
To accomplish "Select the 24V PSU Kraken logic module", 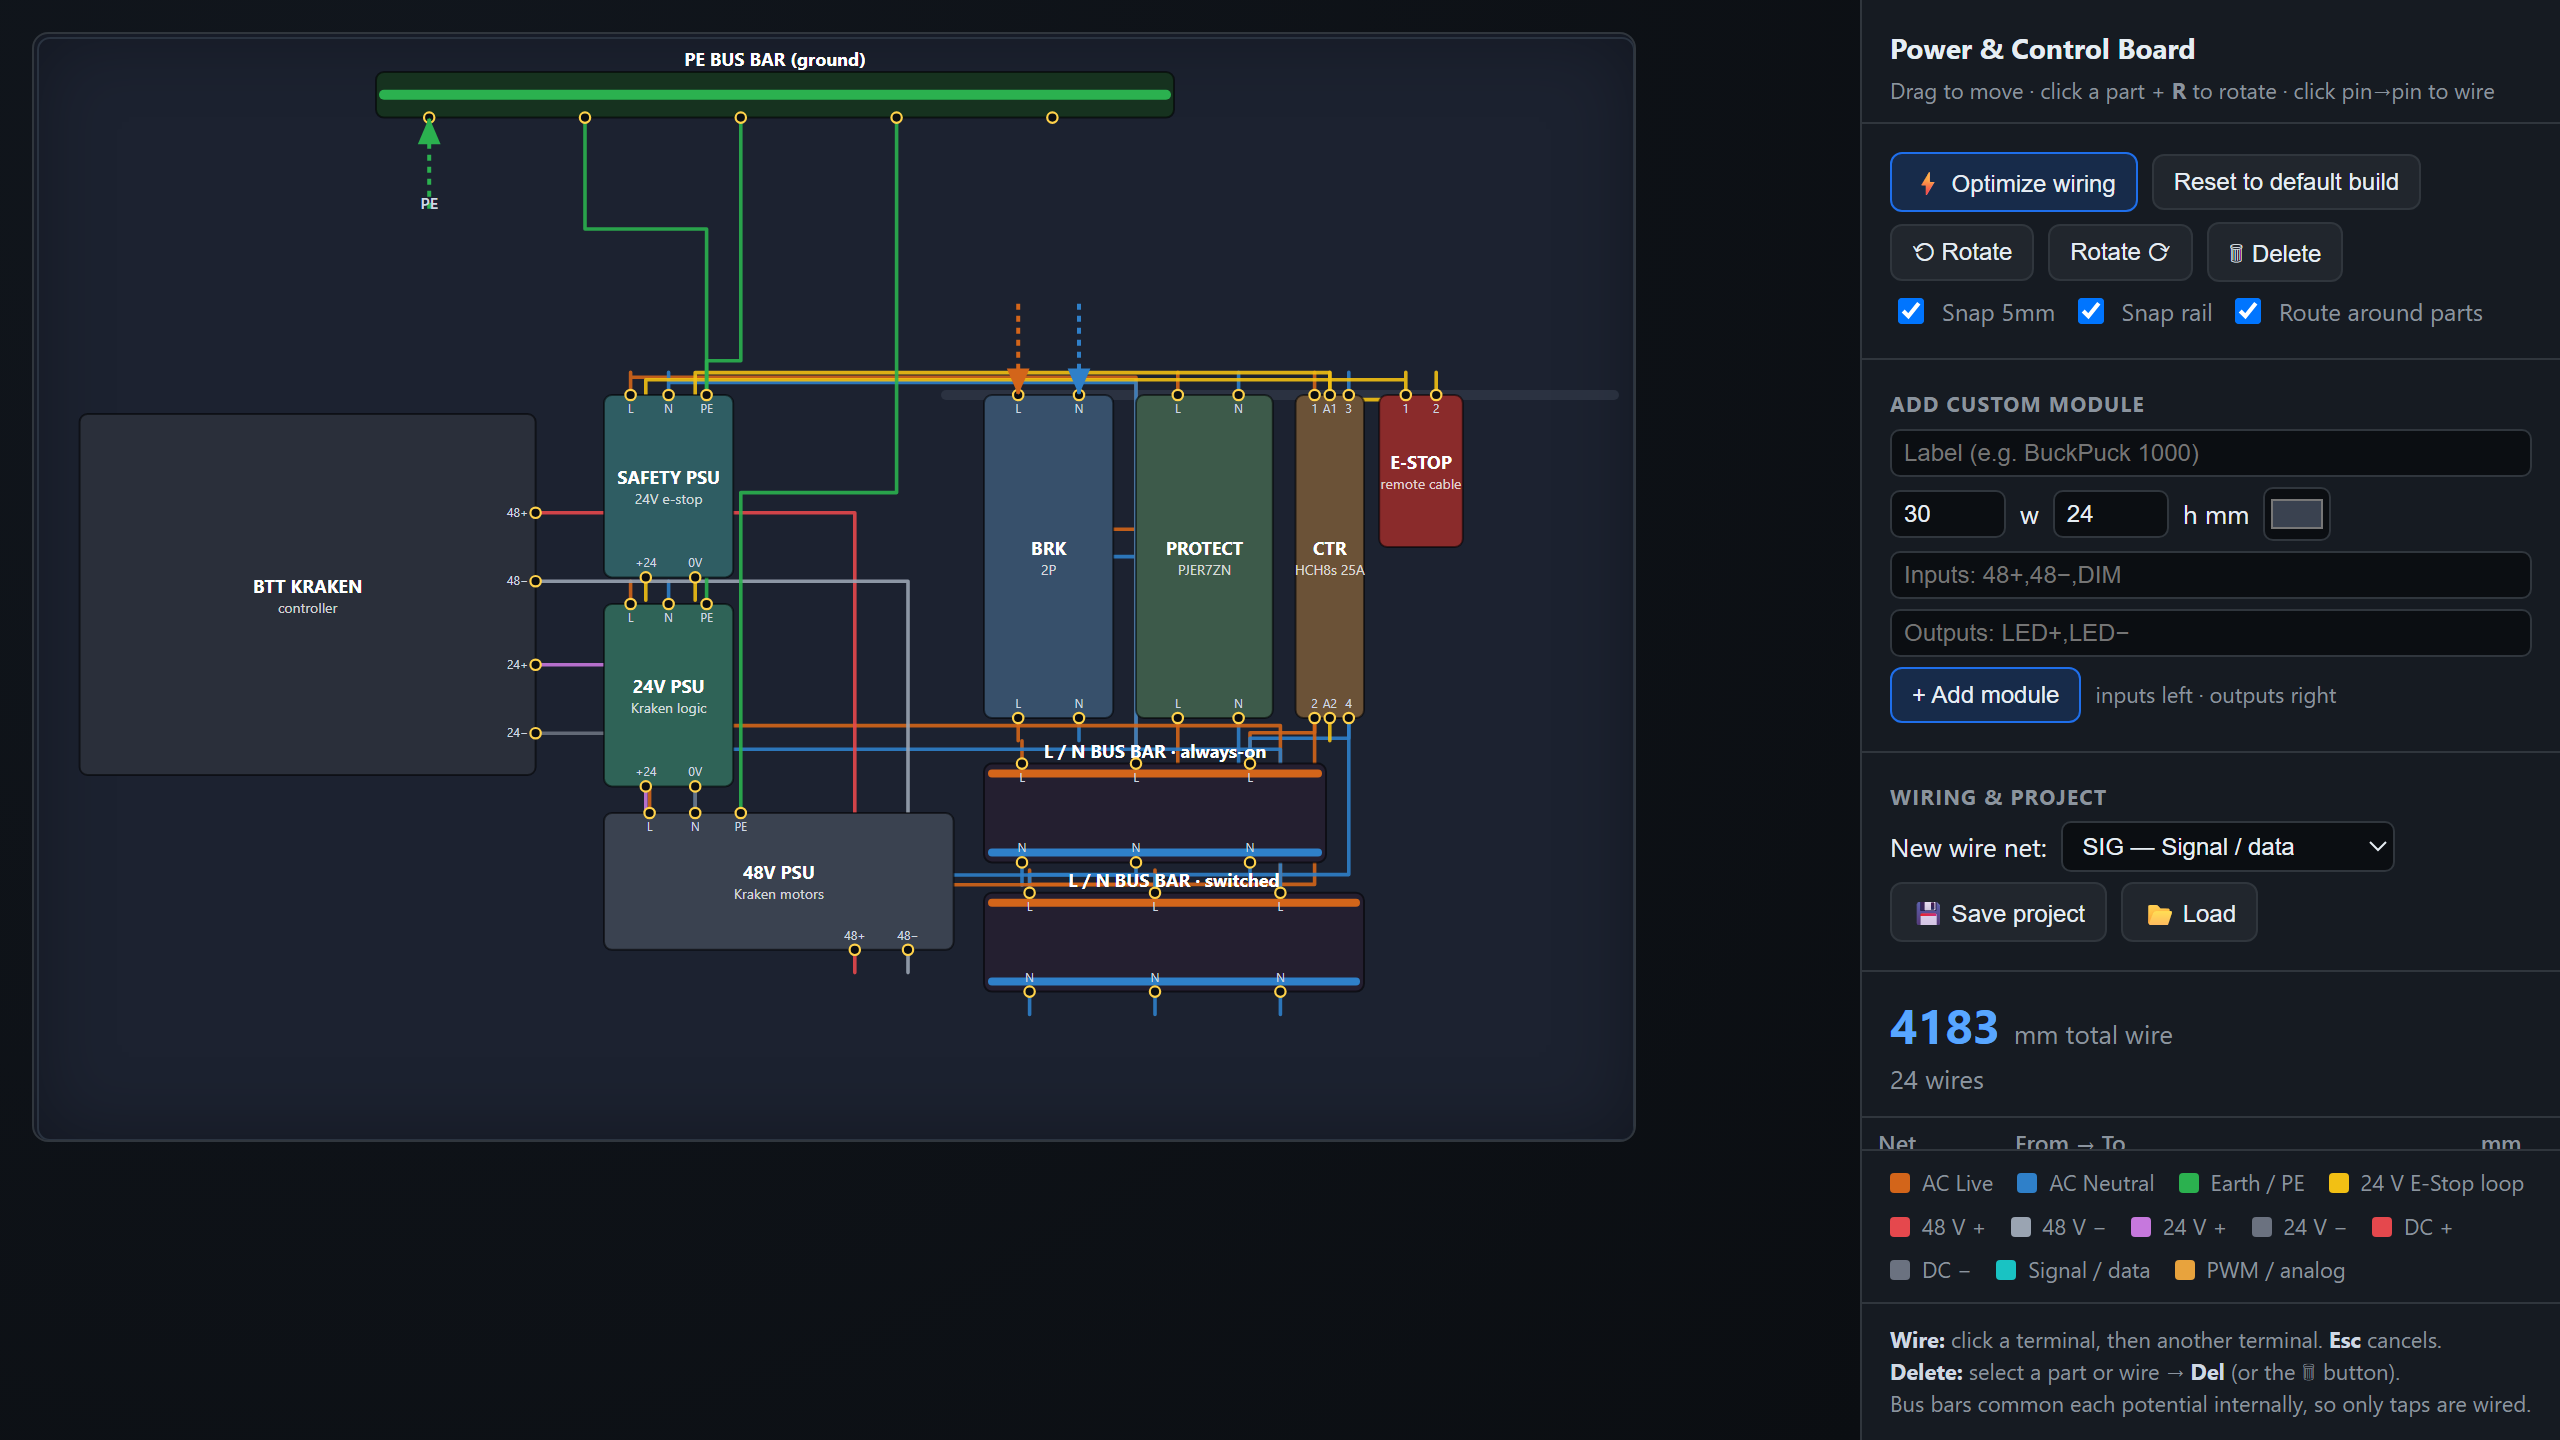I will (668, 696).
